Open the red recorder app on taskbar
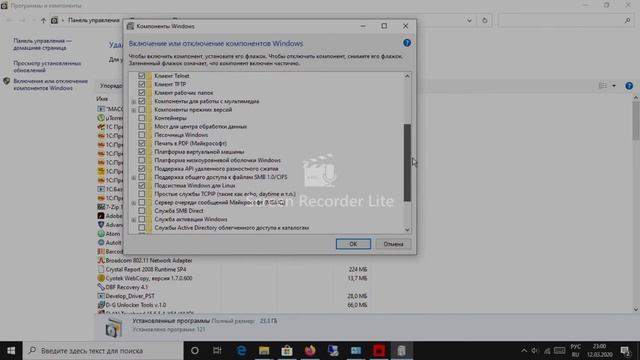 (x=379, y=351)
